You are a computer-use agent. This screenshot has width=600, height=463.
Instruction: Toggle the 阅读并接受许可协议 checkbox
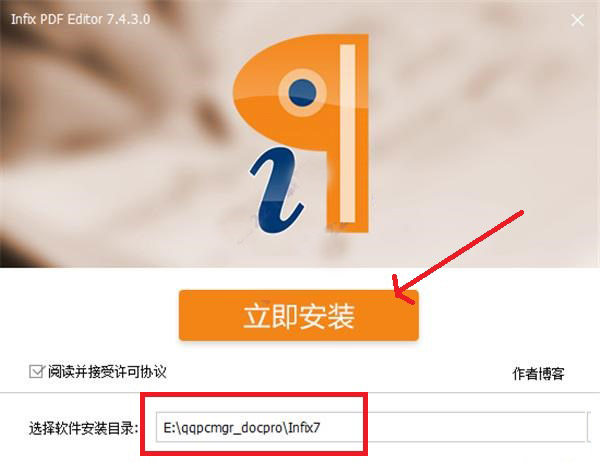(37, 371)
